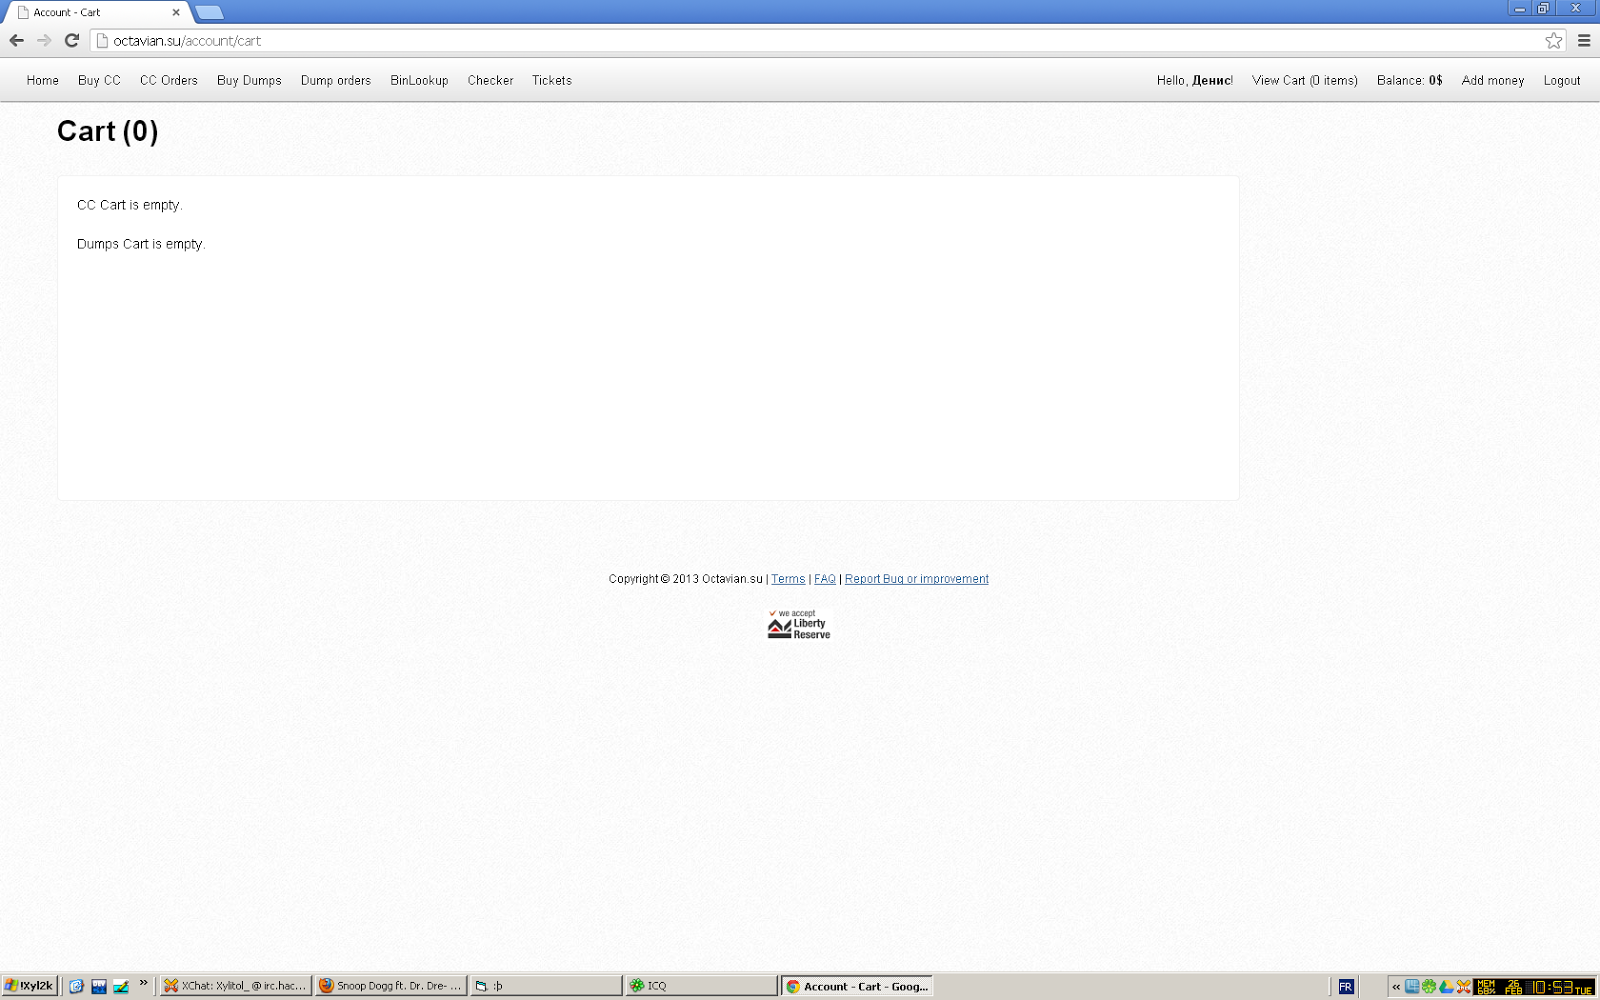Open Tickets in the navigation bar

click(x=552, y=80)
